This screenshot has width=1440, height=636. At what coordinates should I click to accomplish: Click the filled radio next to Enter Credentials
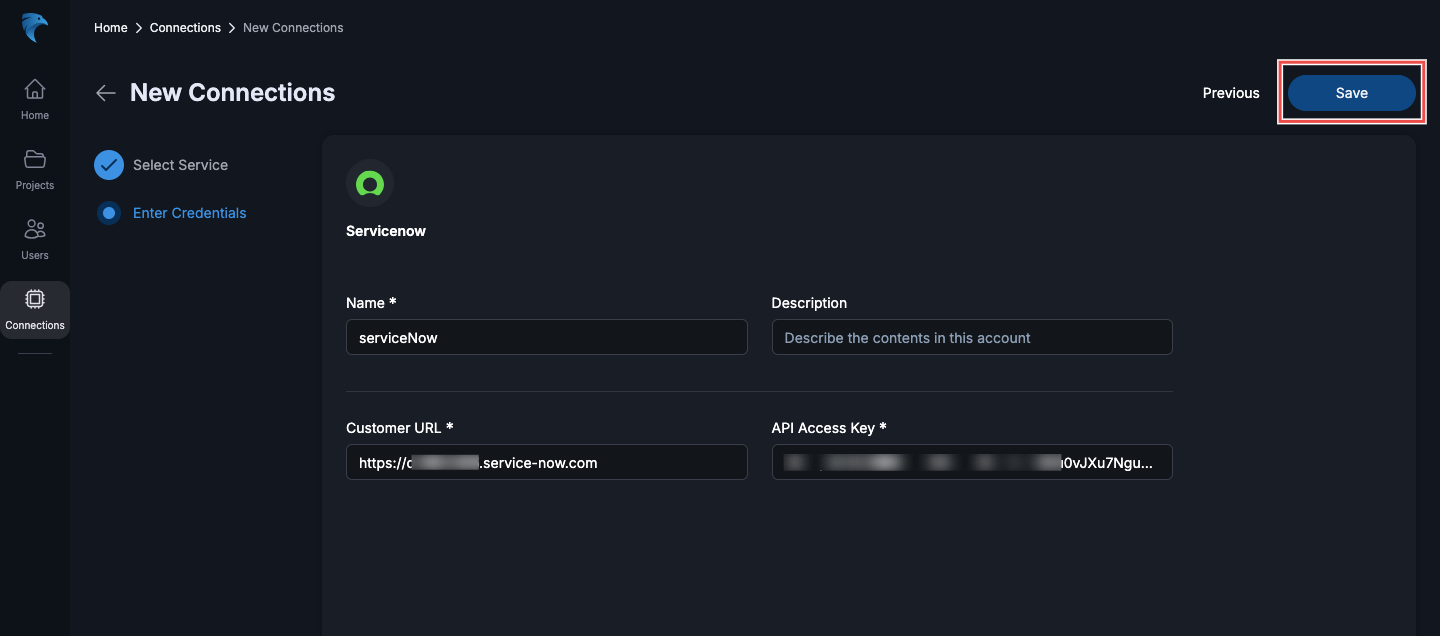point(108,212)
